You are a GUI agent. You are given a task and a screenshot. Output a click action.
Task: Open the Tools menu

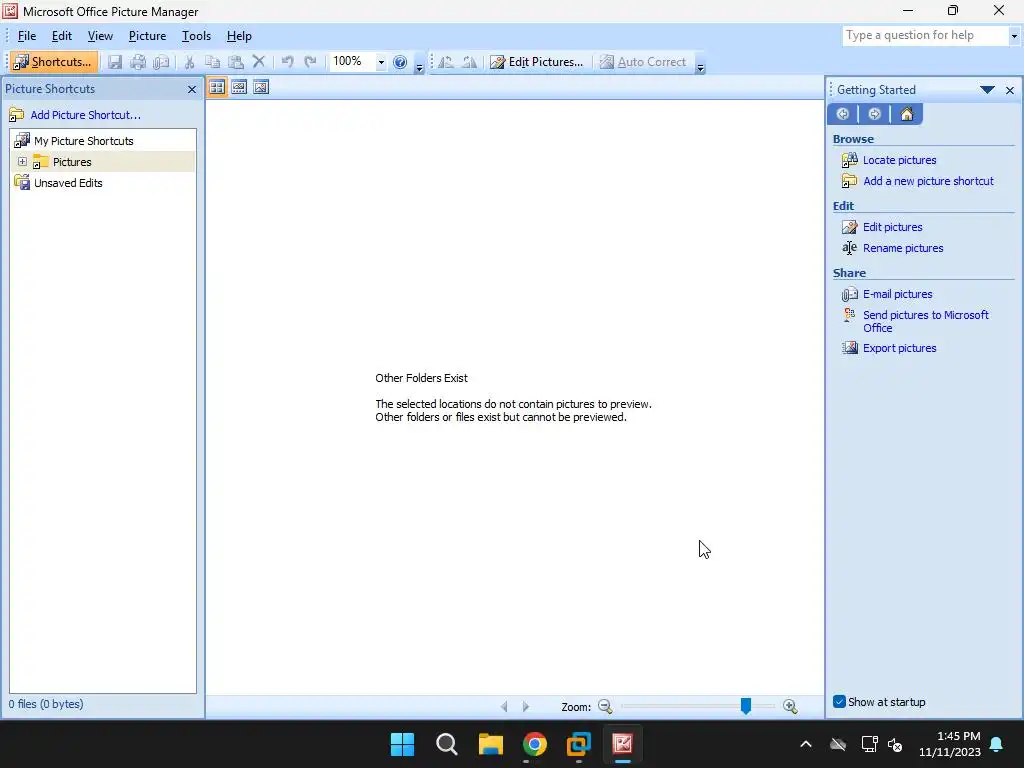click(x=196, y=36)
